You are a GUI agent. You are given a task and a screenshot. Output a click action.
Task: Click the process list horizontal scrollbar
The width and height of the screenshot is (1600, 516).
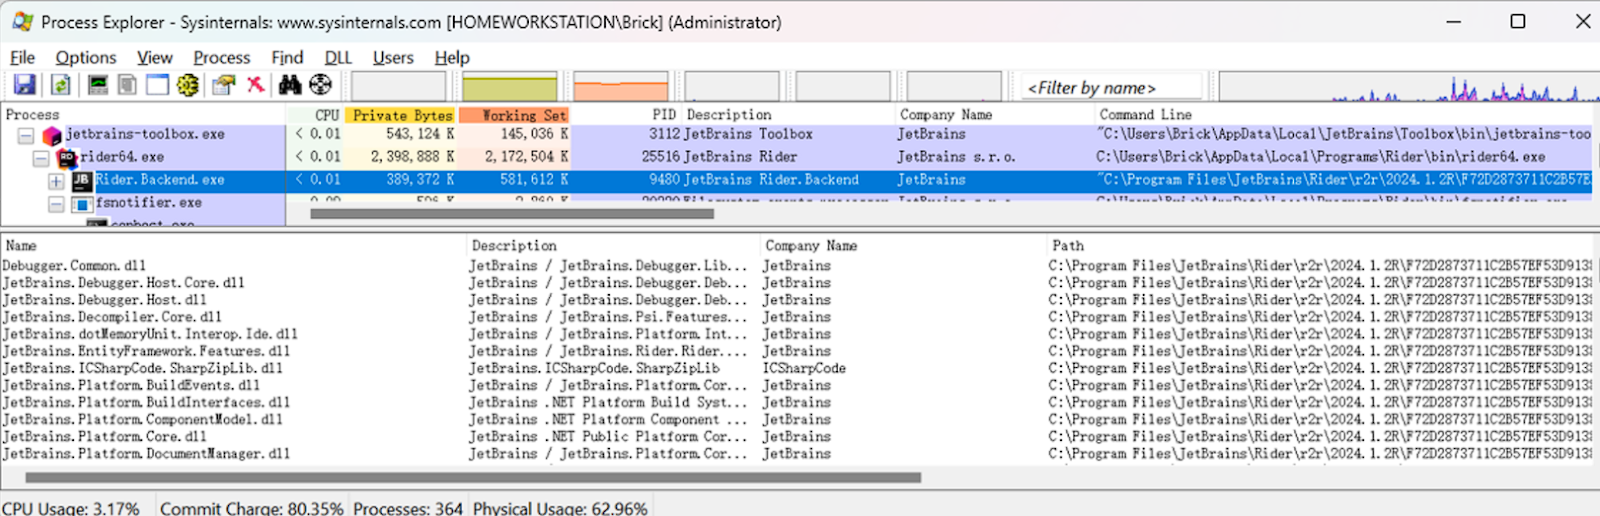point(512,214)
